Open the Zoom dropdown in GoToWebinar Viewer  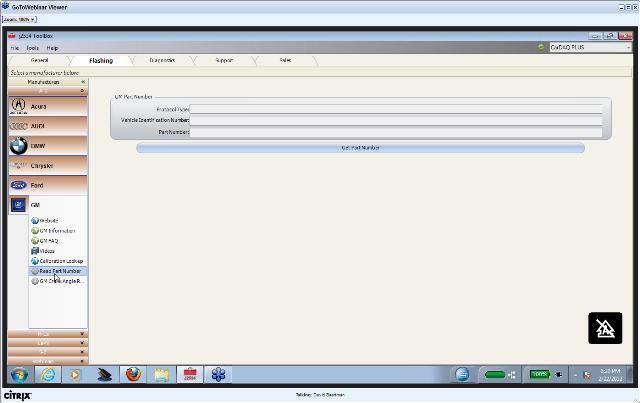coord(19,19)
